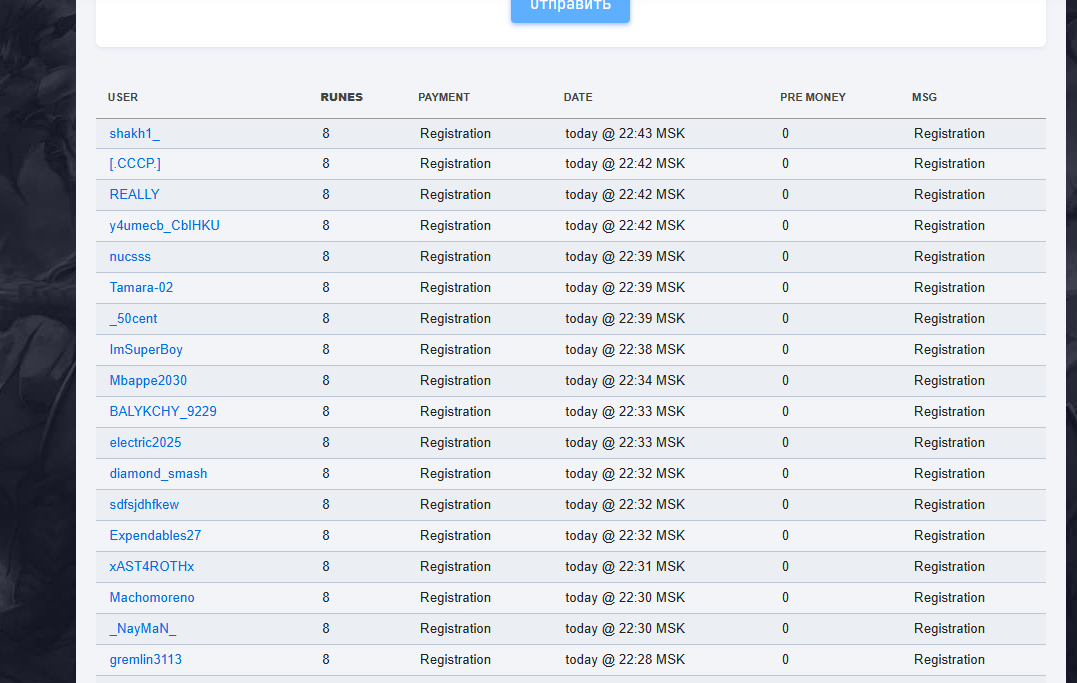Open user profile shakh1_
This screenshot has width=1077, height=683.
(135, 133)
